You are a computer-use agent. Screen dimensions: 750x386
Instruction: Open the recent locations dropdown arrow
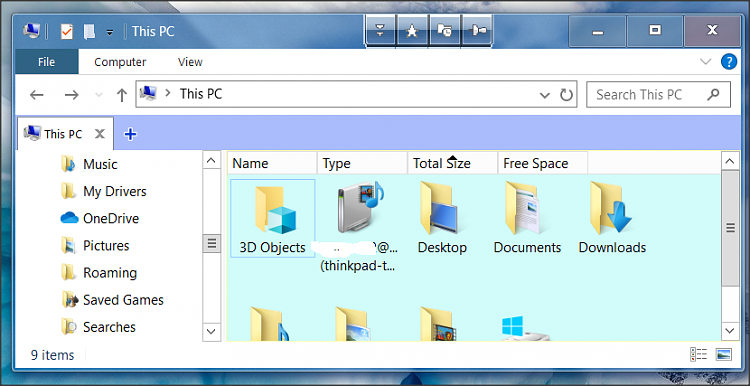click(x=99, y=95)
